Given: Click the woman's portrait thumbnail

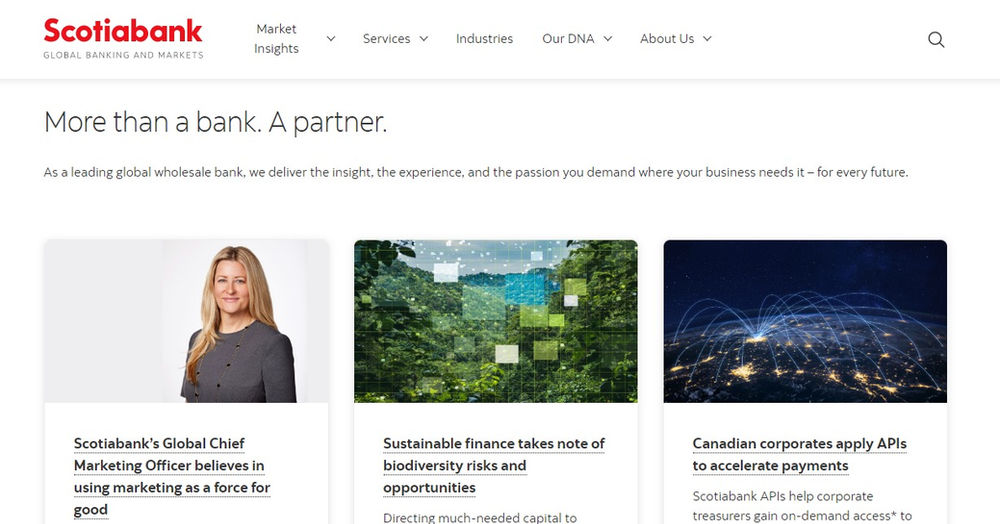Looking at the screenshot, I should tap(187, 321).
